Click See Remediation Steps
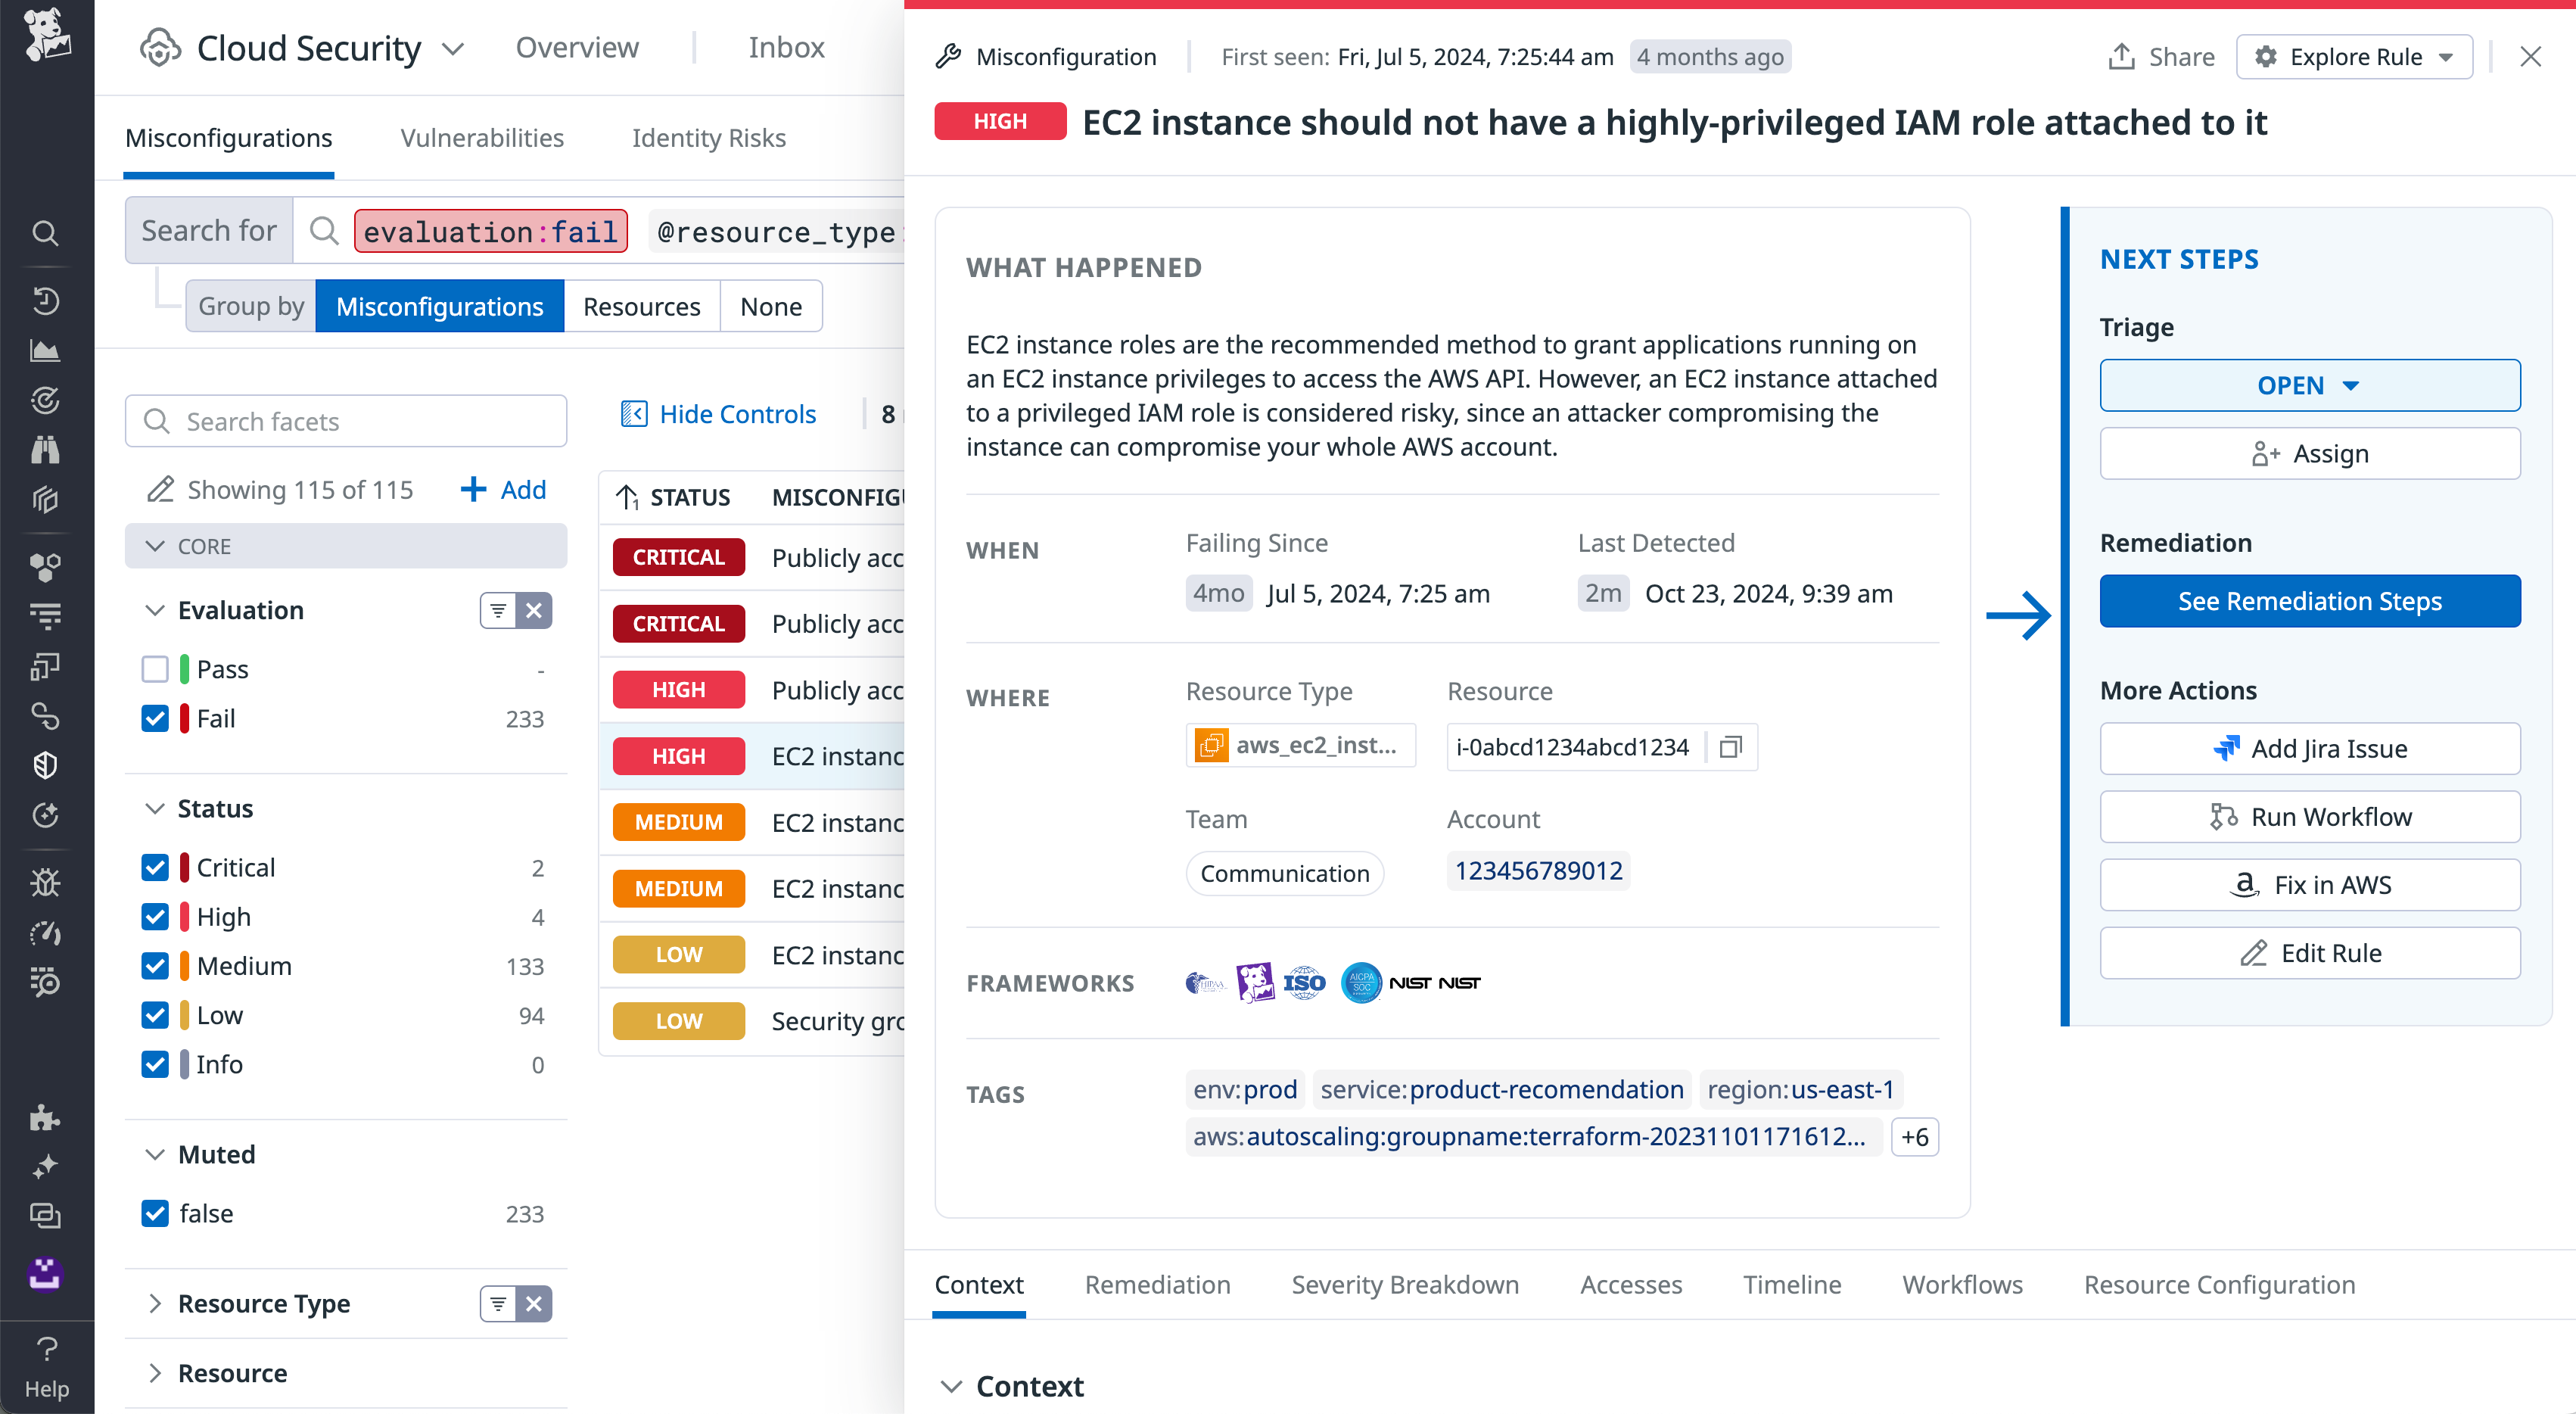This screenshot has height=1414, width=2576. (x=2310, y=601)
